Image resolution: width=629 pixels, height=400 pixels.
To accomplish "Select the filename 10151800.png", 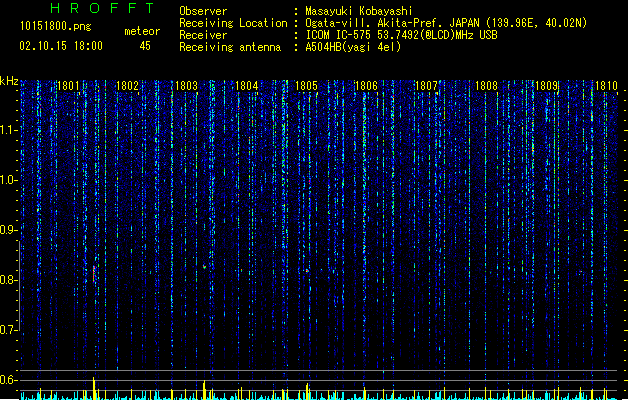I will pos(56,26).
